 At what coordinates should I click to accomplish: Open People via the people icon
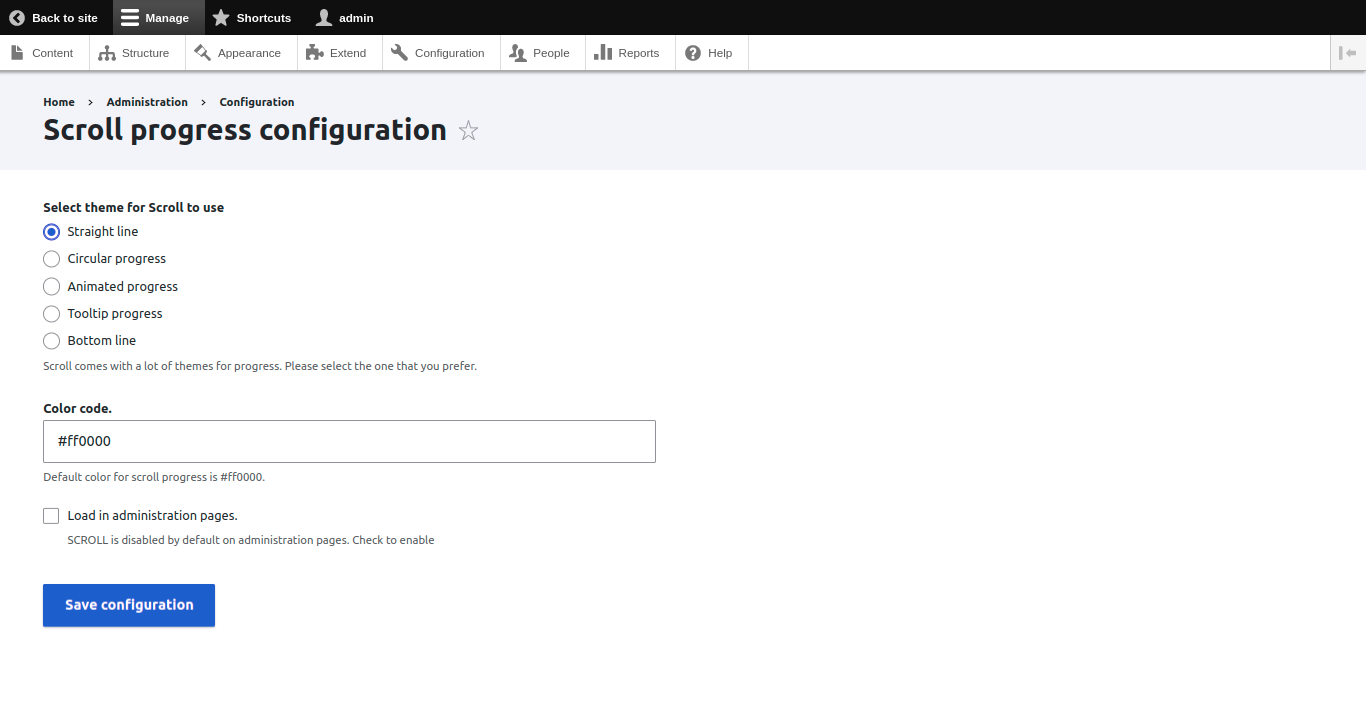pyautogui.click(x=519, y=52)
